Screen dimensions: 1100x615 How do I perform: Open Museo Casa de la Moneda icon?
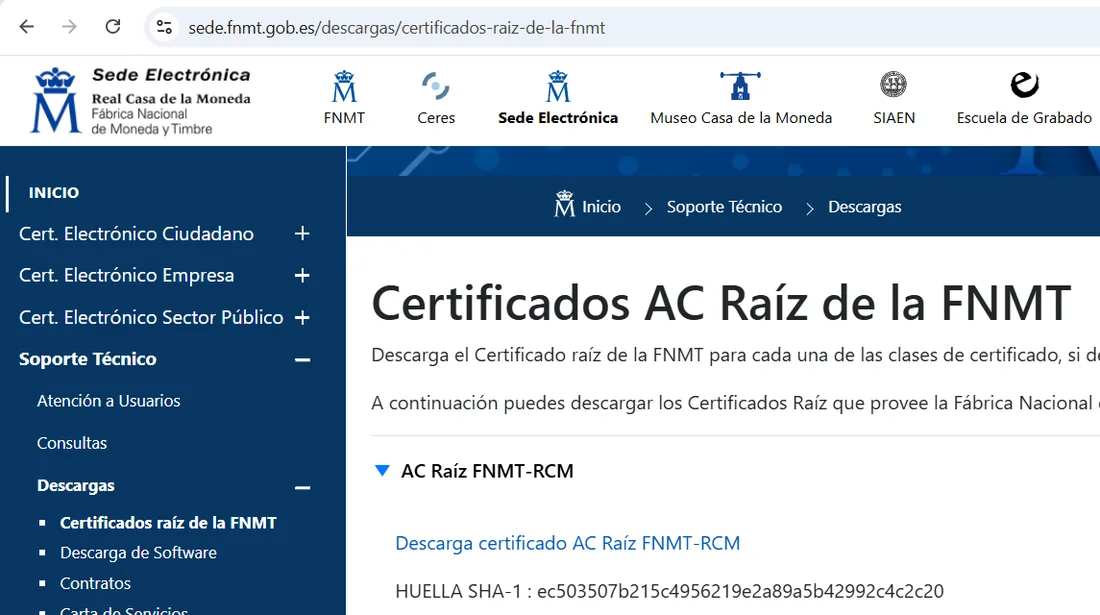[740, 86]
